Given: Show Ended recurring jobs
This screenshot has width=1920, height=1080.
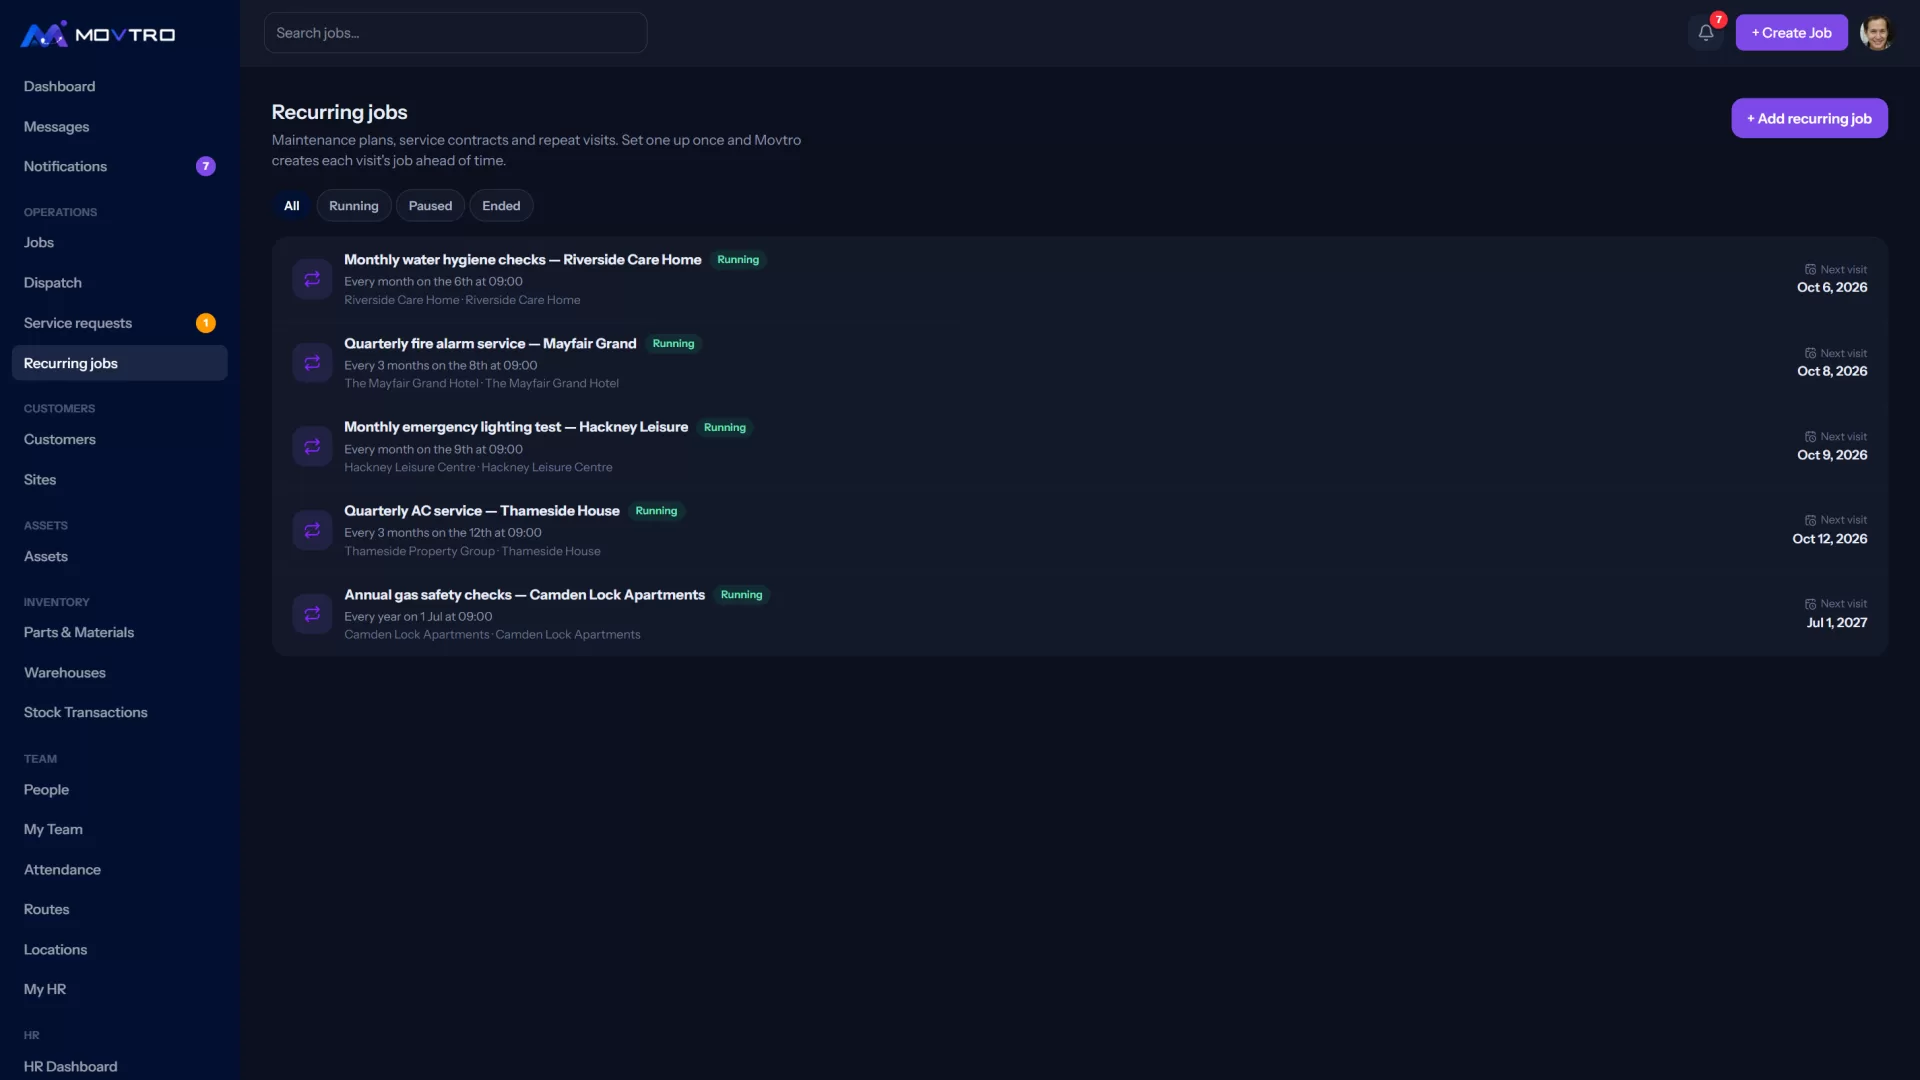Looking at the screenshot, I should point(501,206).
